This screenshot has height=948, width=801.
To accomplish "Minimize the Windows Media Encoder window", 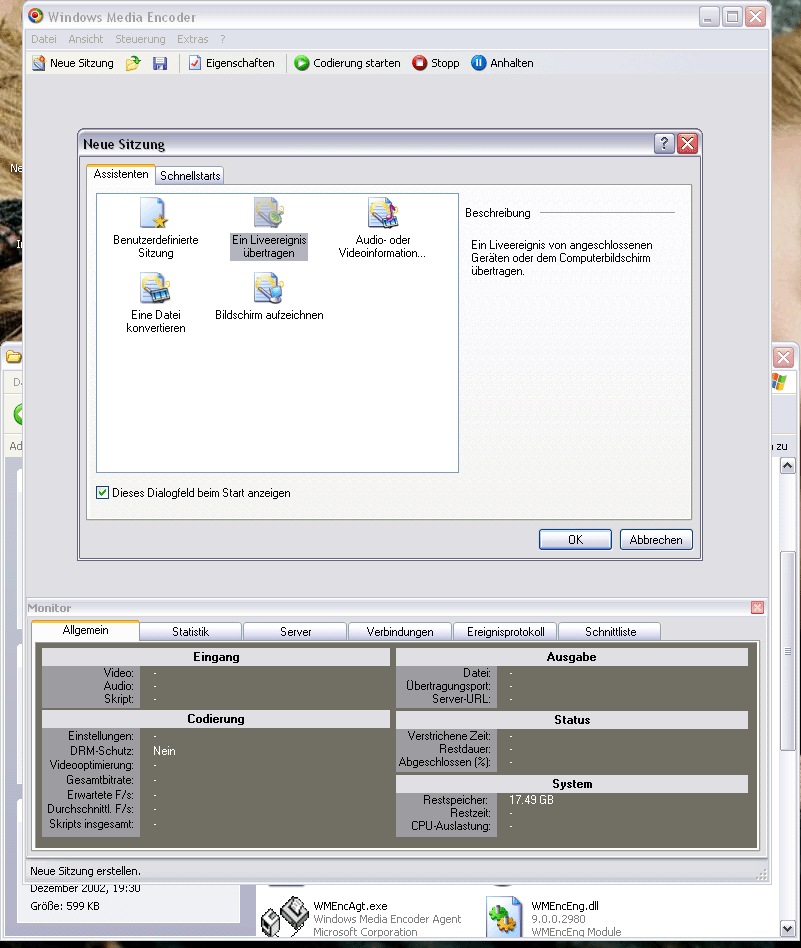I will (709, 16).
